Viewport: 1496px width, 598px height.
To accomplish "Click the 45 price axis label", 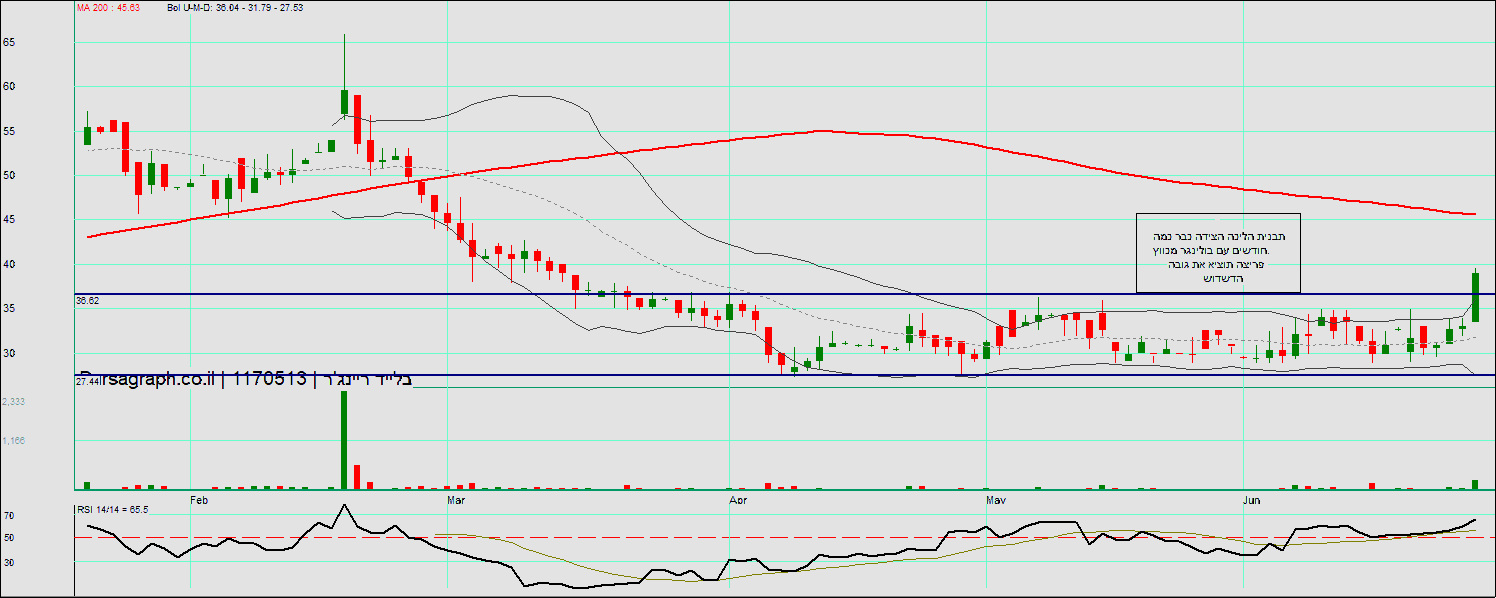I will pos(9,220).
